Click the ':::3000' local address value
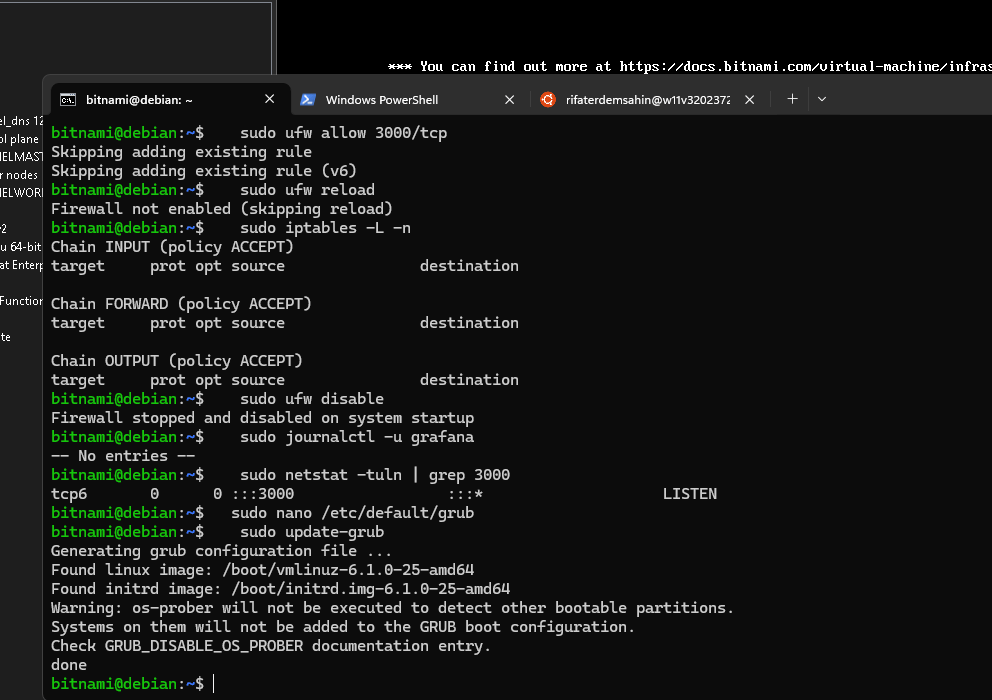 pos(263,494)
